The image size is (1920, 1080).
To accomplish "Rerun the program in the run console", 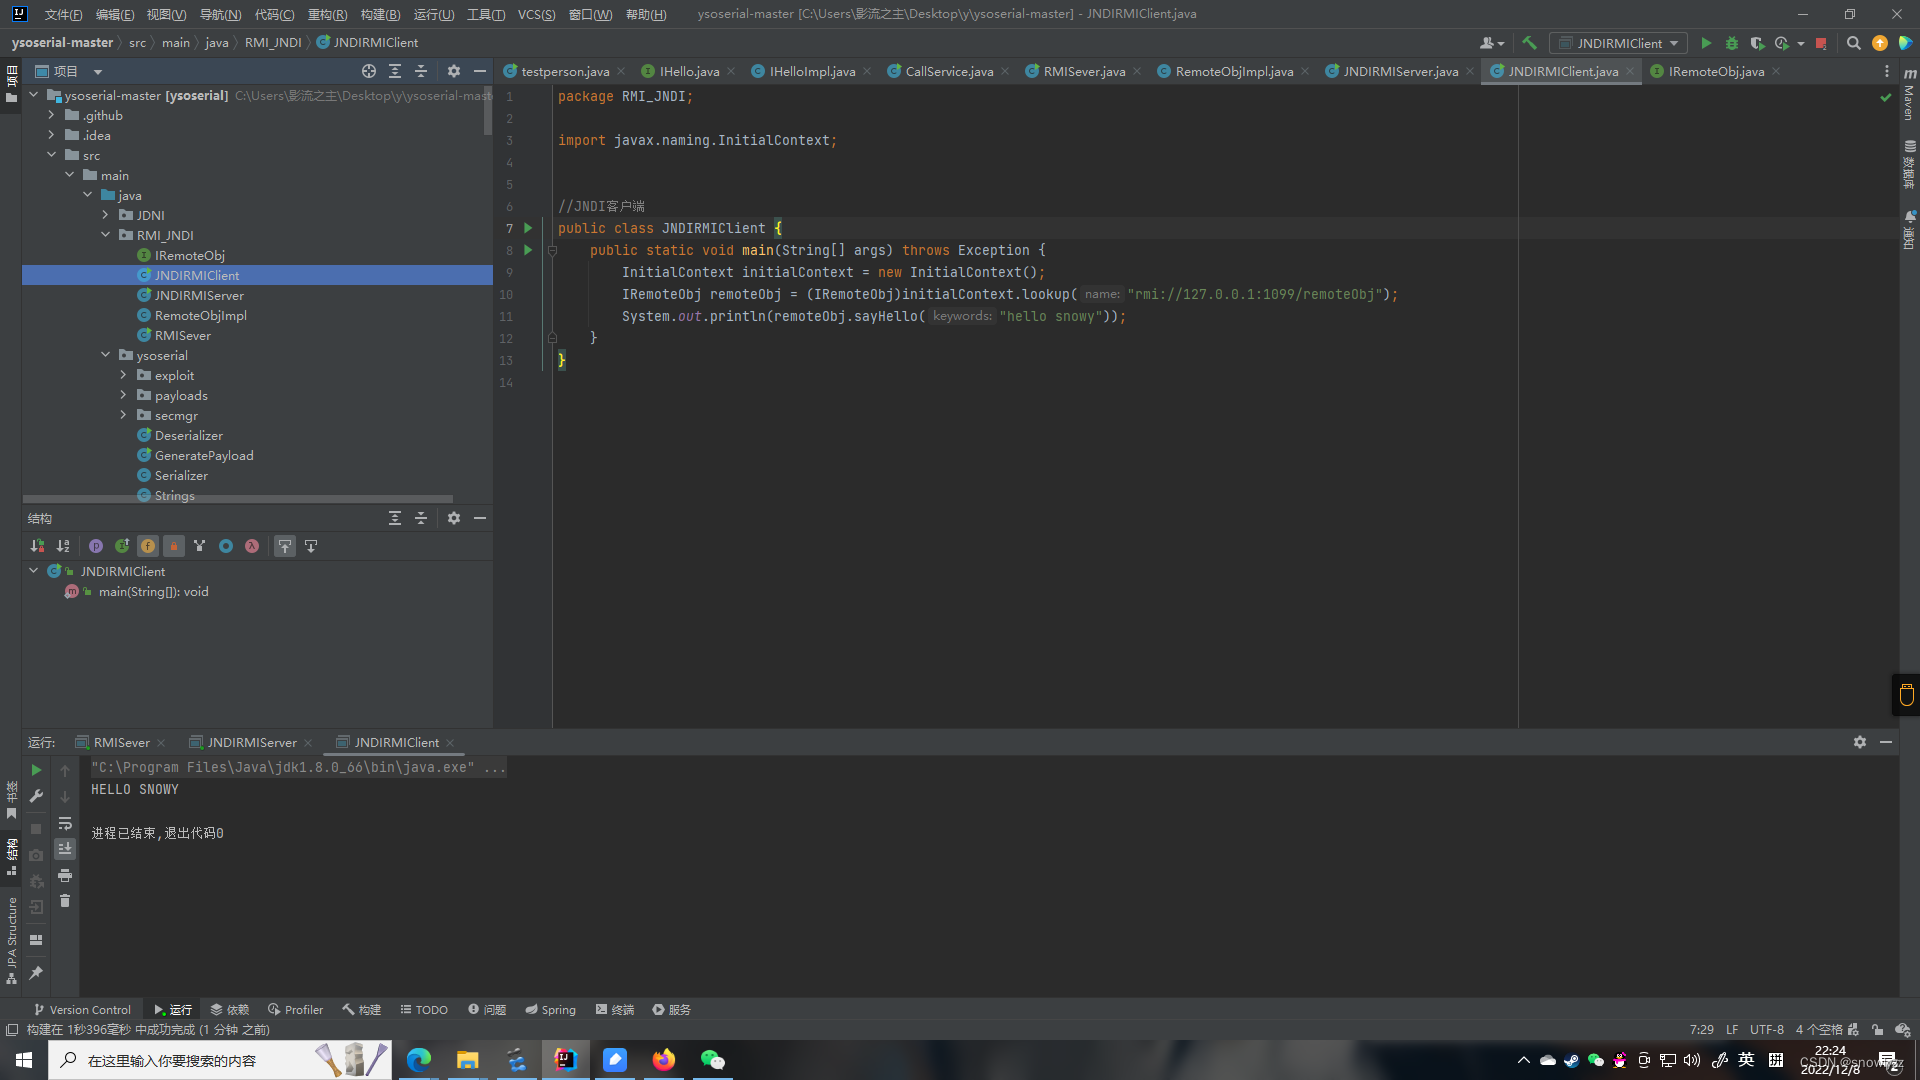I will click(x=36, y=770).
